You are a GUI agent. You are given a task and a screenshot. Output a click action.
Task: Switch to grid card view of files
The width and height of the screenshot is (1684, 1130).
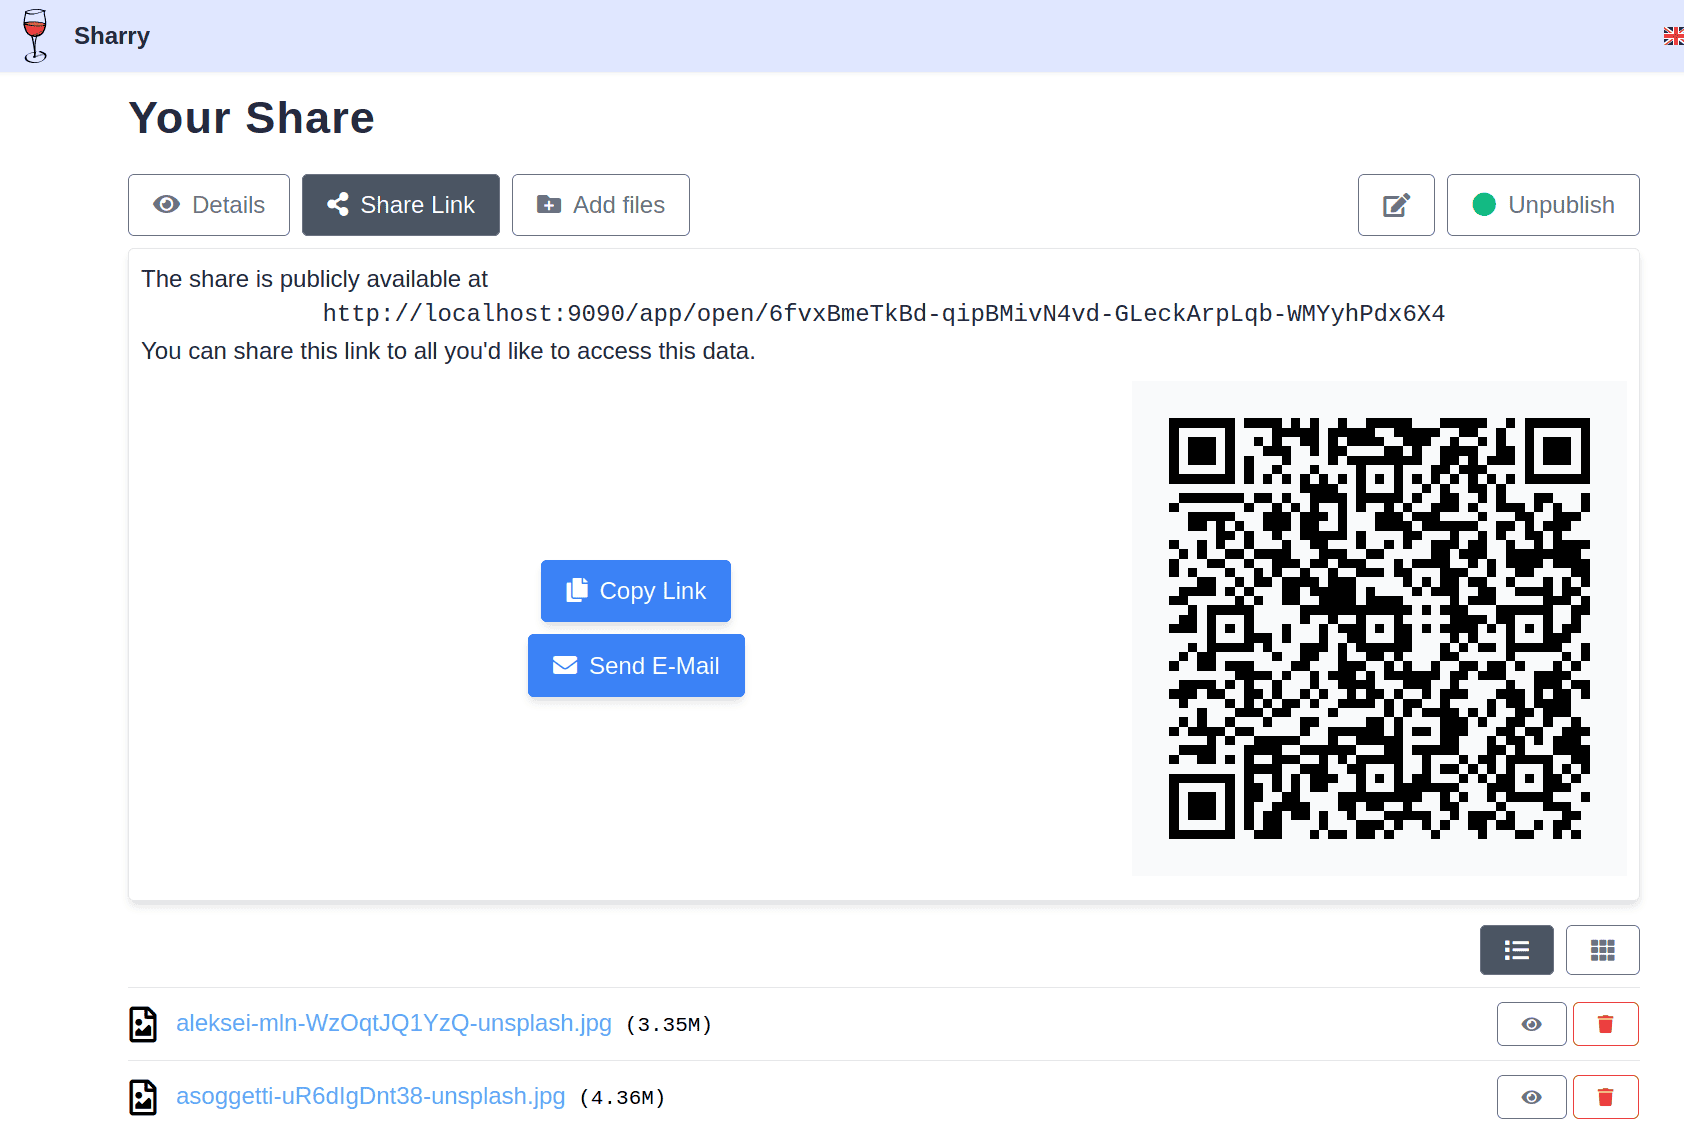[x=1603, y=950]
